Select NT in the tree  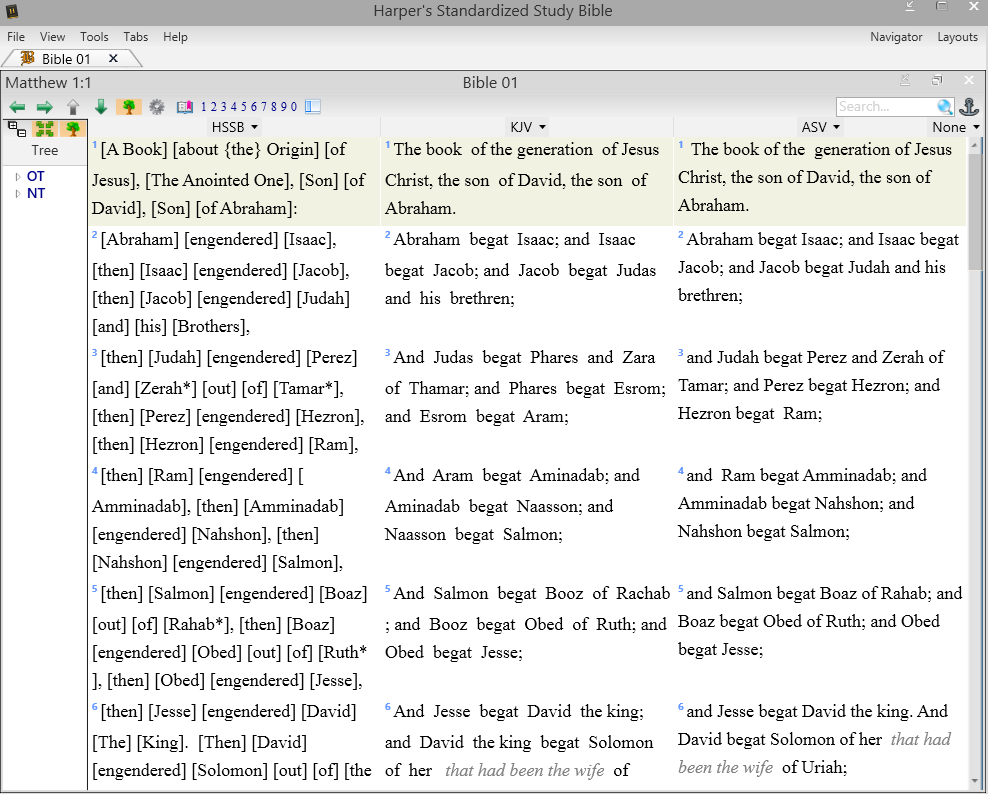coord(35,193)
